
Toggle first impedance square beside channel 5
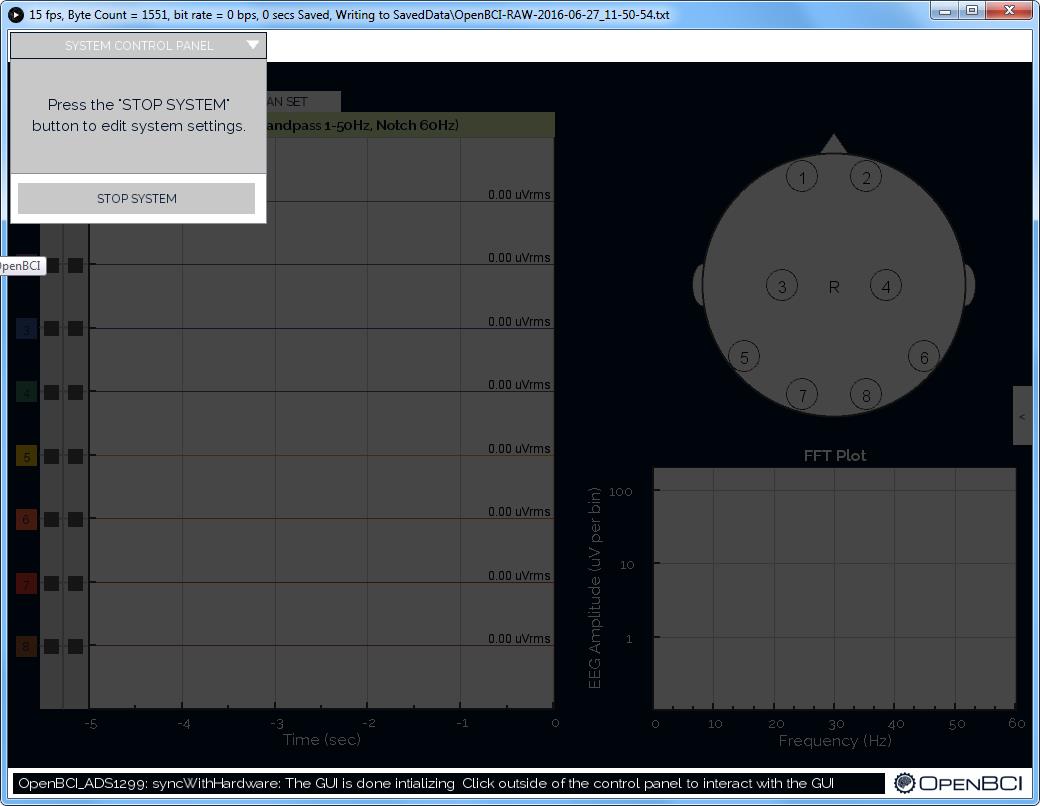click(x=52, y=456)
